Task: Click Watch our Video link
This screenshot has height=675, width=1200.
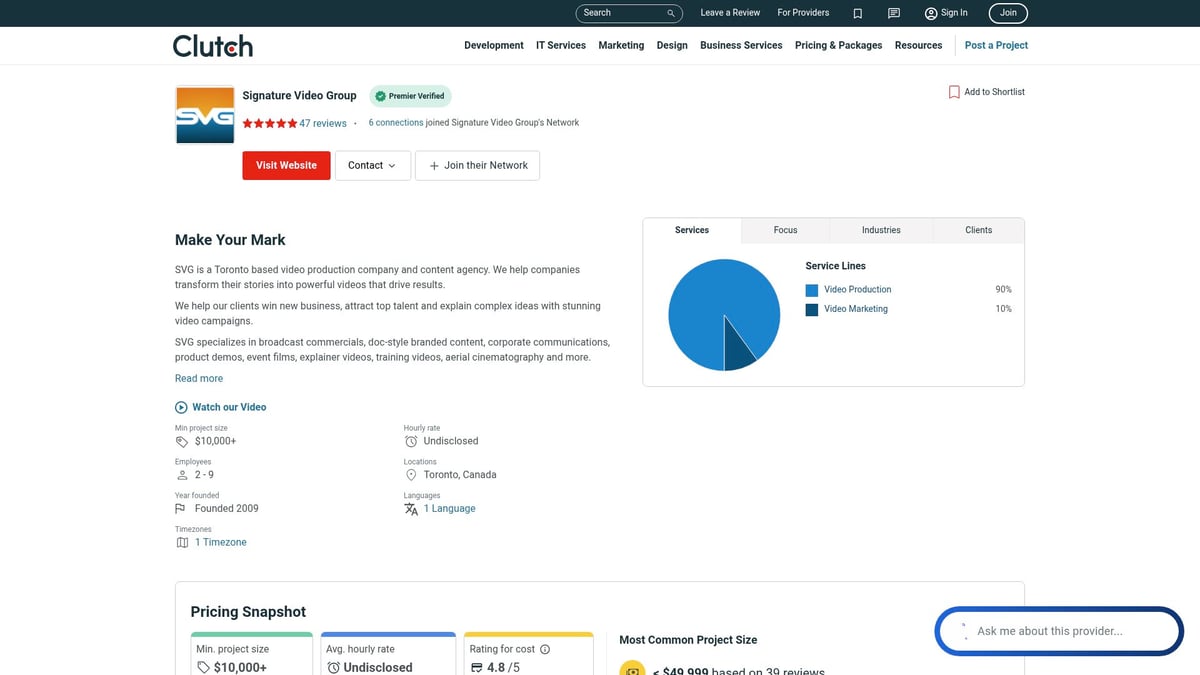Action: [x=229, y=407]
